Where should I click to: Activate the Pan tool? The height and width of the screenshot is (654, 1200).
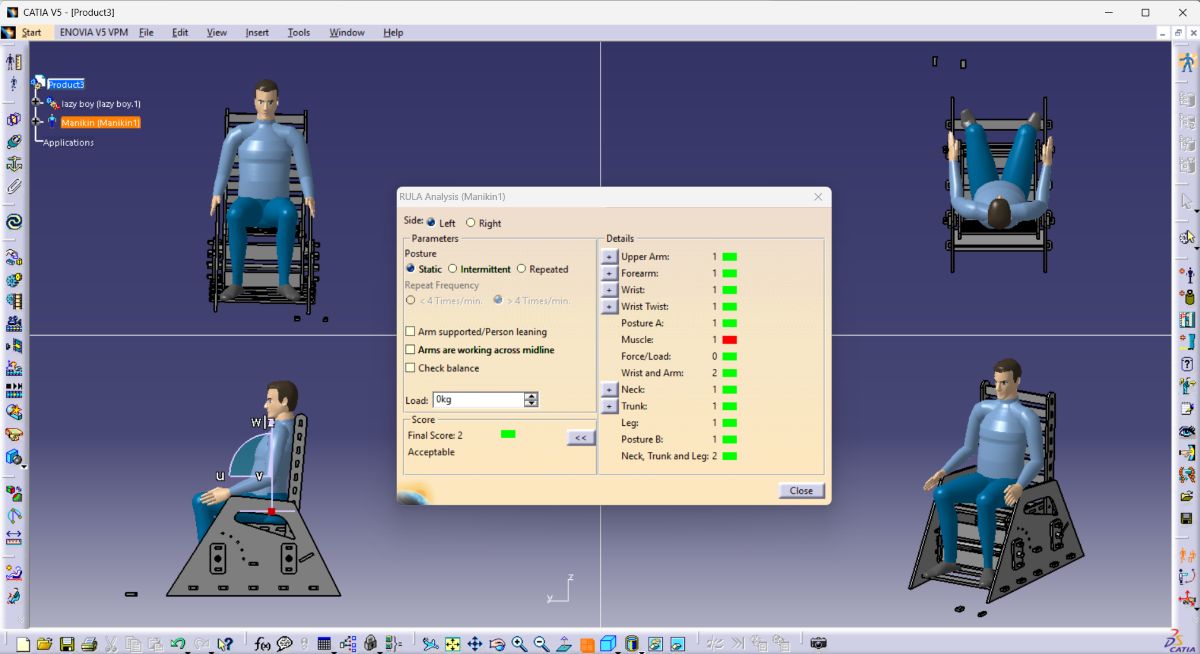pyautogui.click(x=475, y=642)
